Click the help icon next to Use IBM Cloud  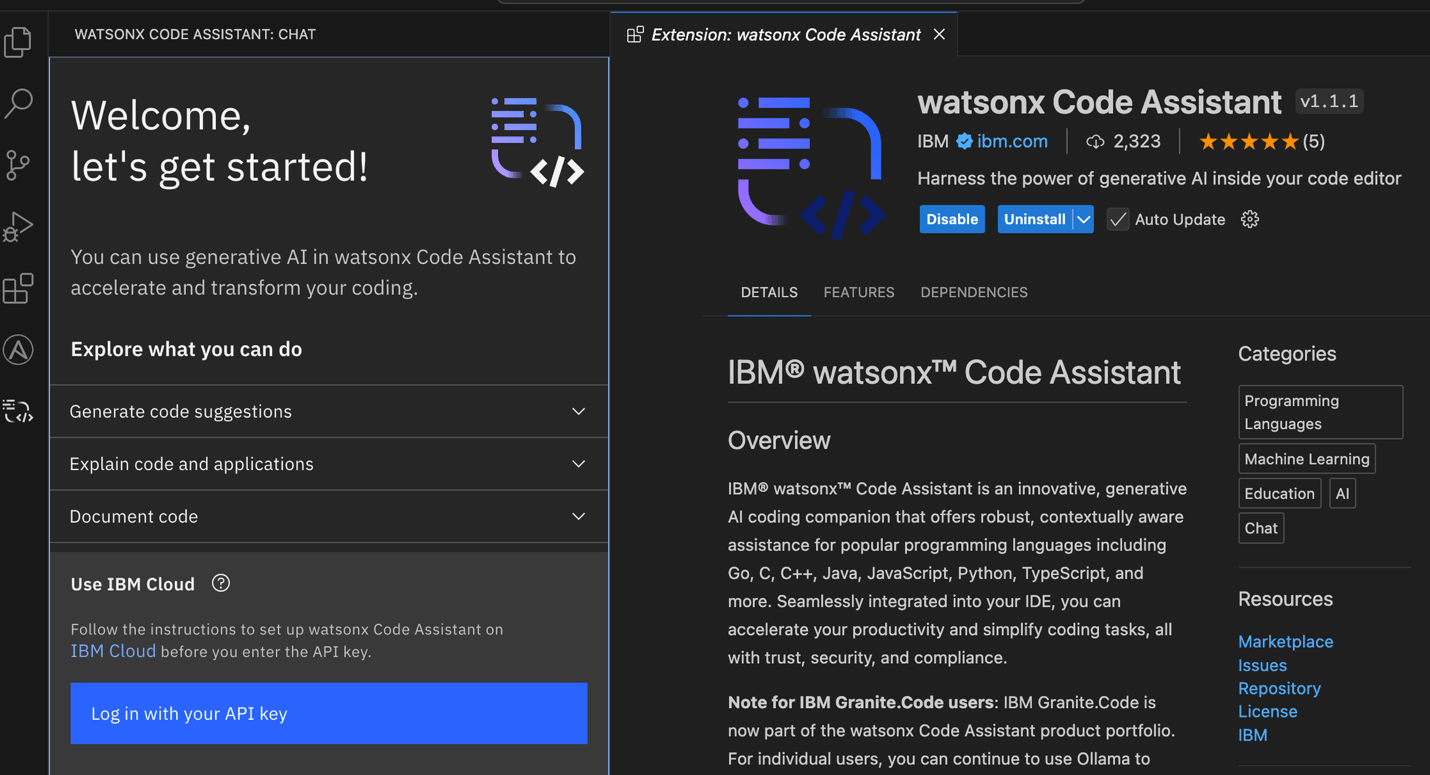pos(221,583)
